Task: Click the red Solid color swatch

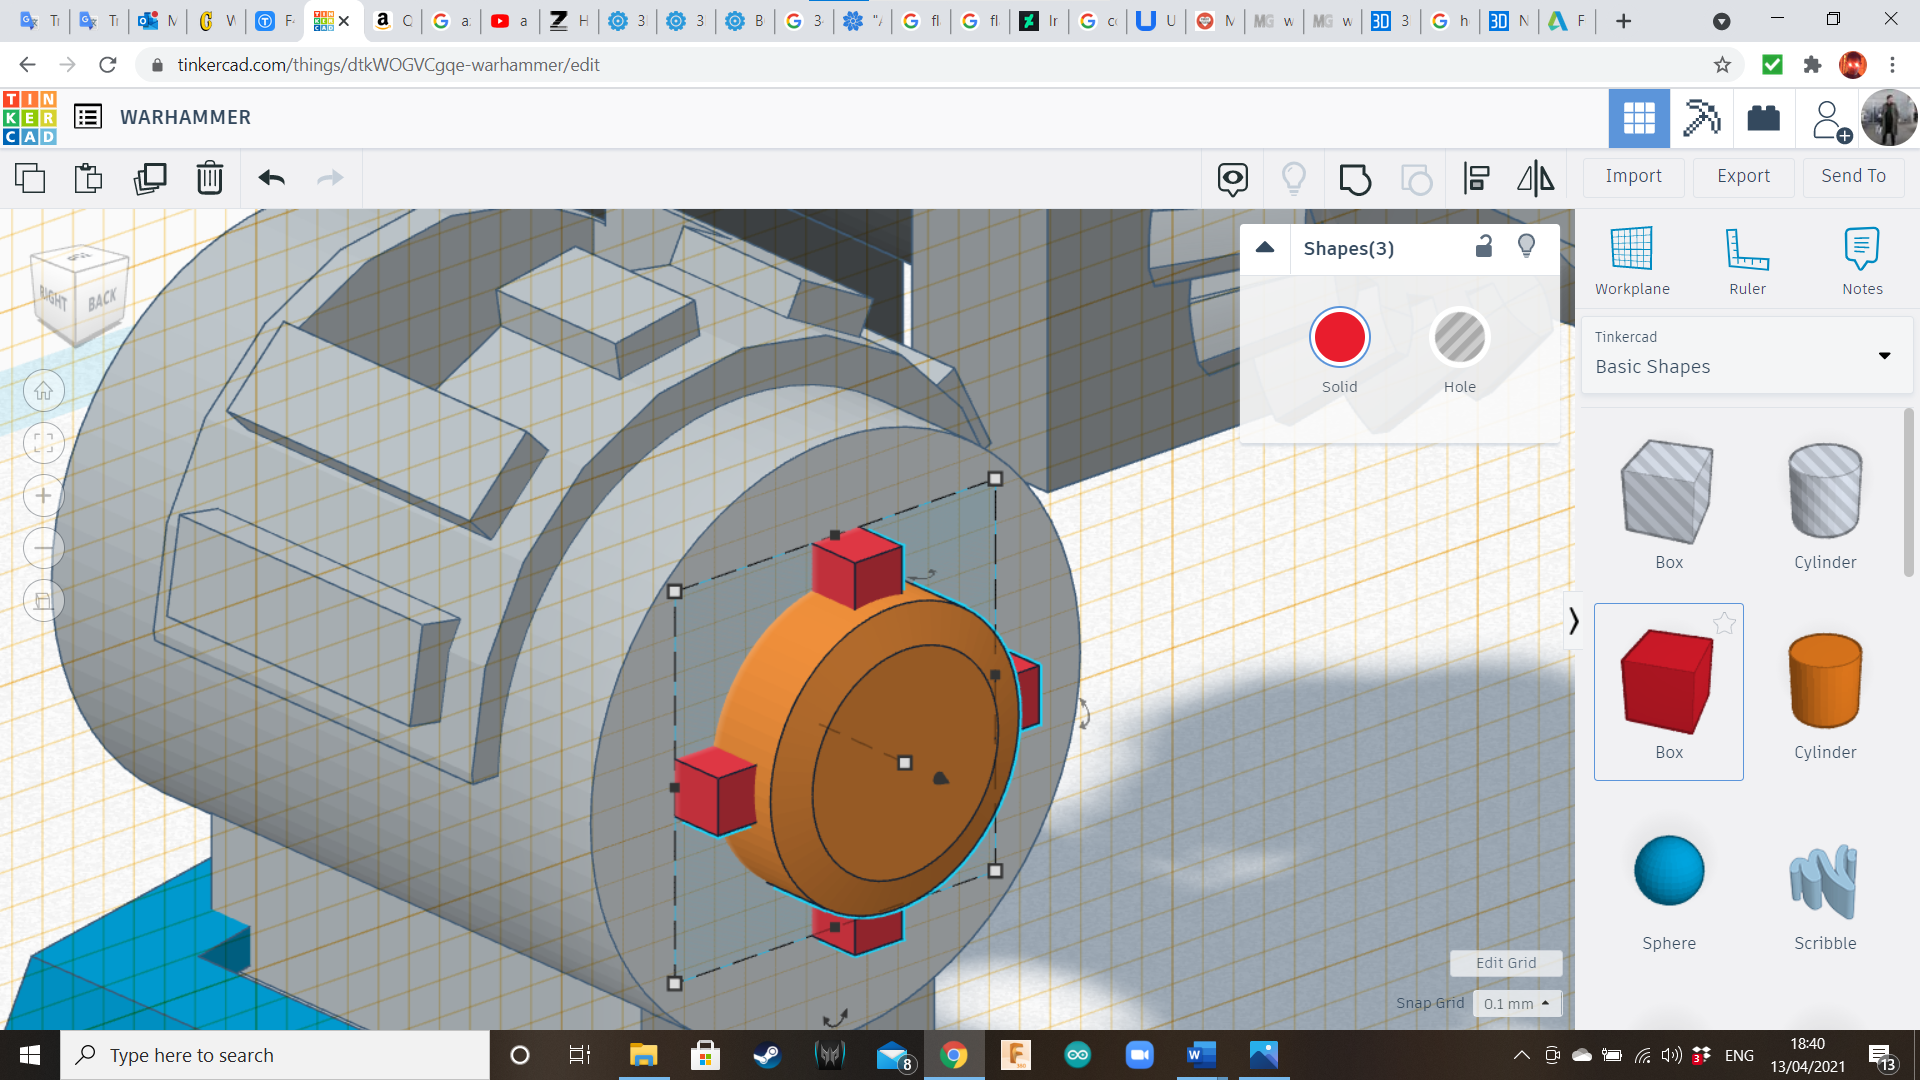Action: tap(1339, 338)
